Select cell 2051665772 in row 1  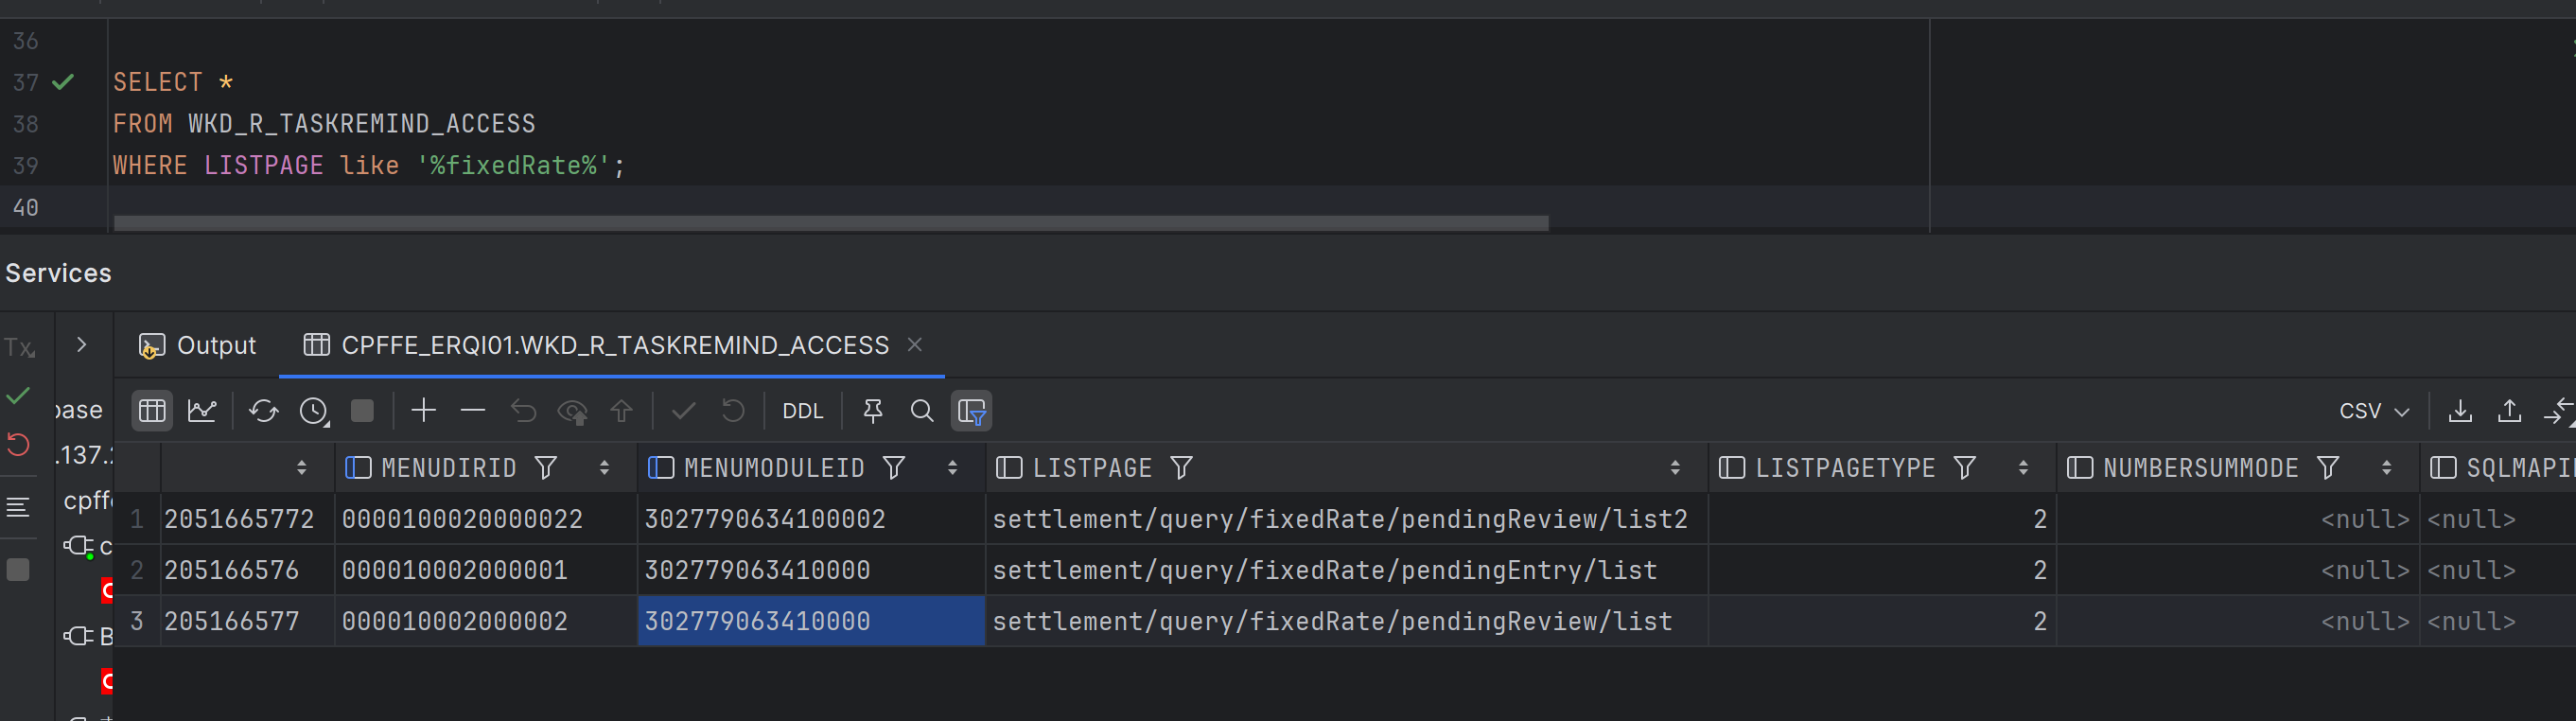pos(247,519)
